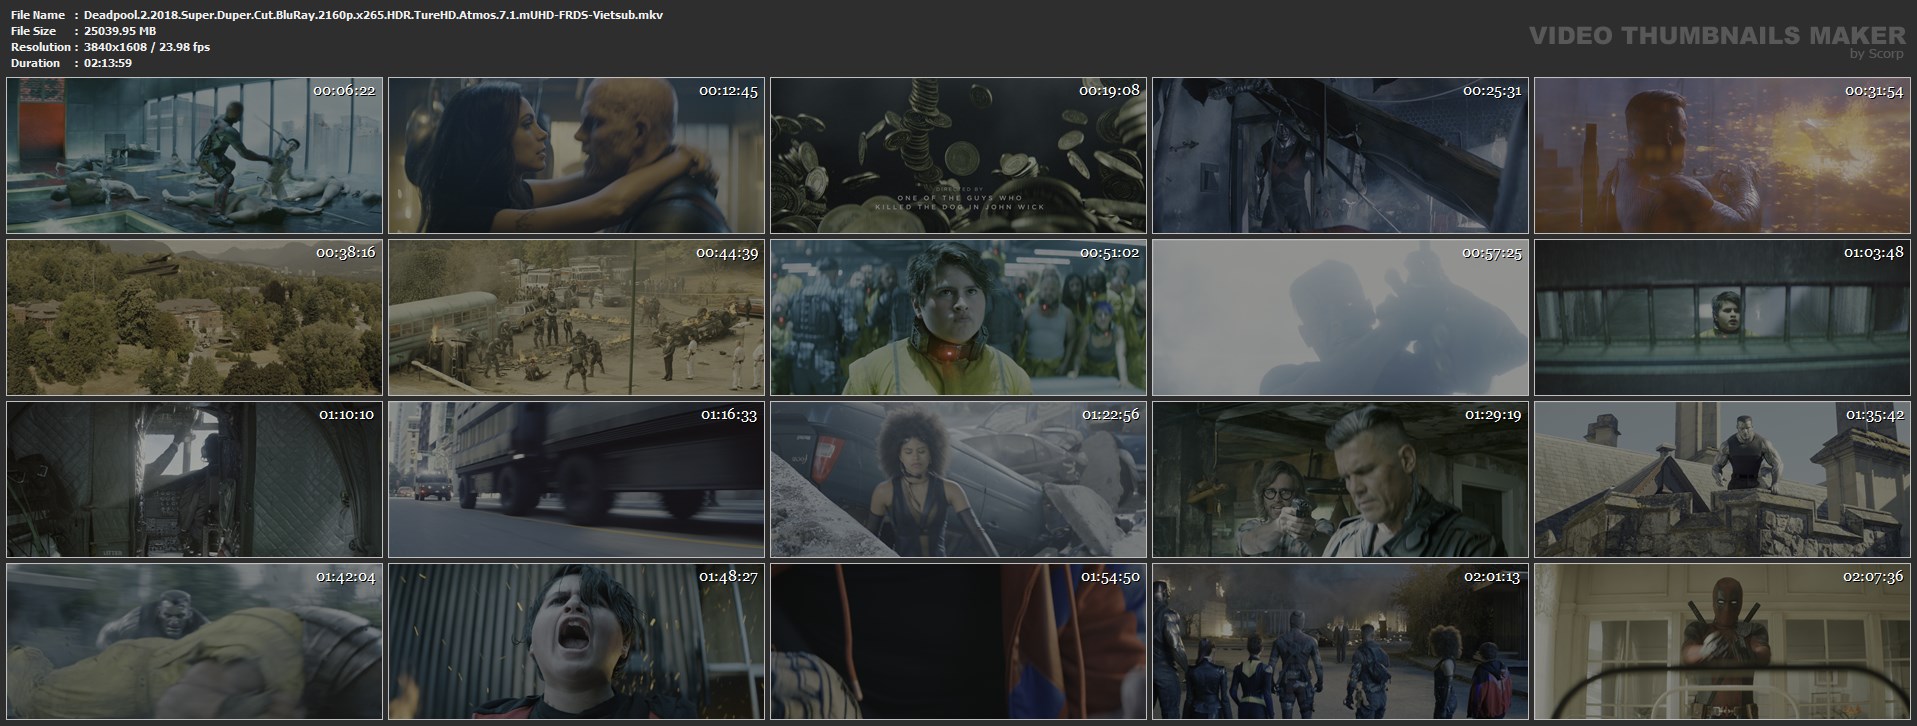Select the thumbnail at 00:31:54
Image resolution: width=1917 pixels, height=726 pixels.
[x=1722, y=156]
